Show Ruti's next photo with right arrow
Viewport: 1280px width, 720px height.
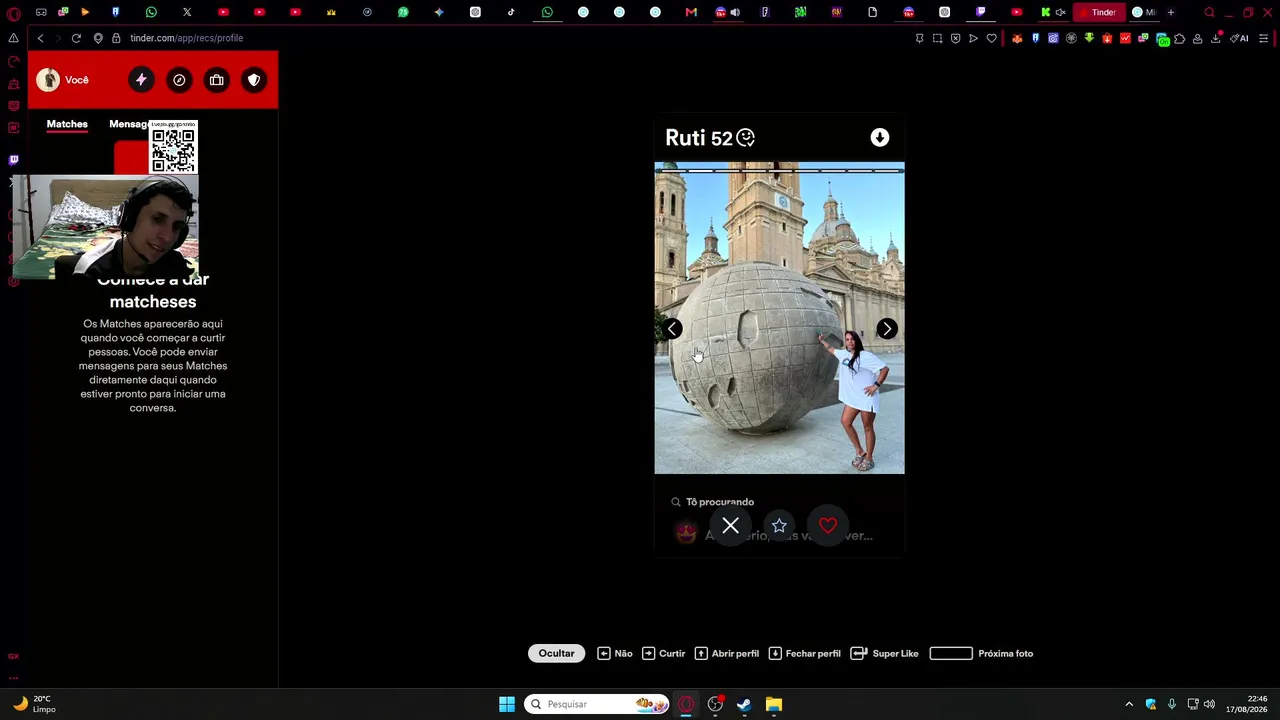[x=887, y=329]
